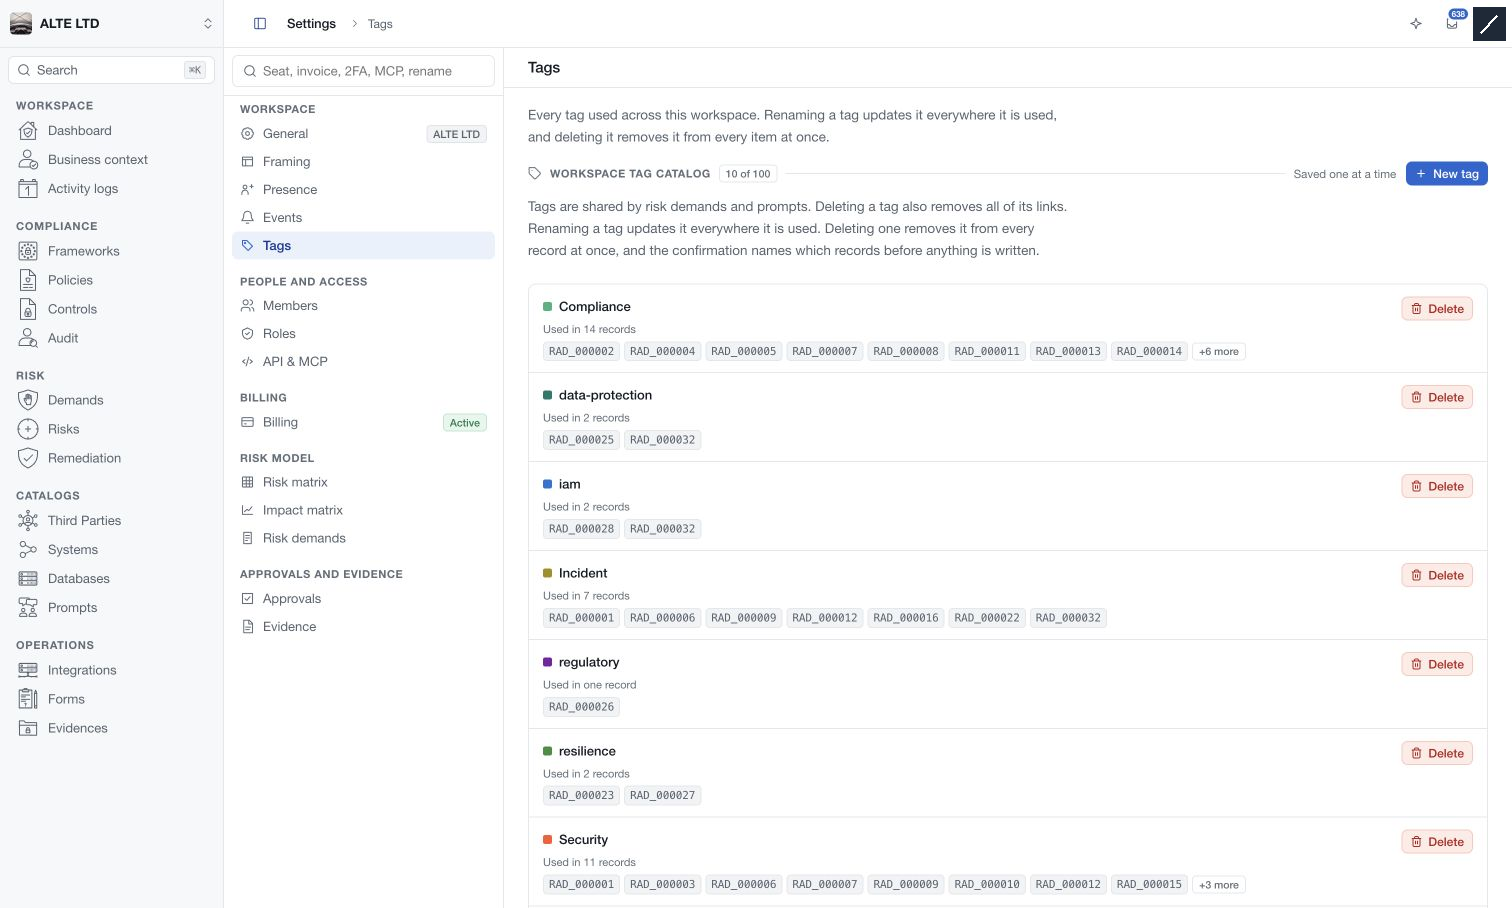This screenshot has height=908, width=1512.
Task: Open Activity logs icon
Action: 28,189
